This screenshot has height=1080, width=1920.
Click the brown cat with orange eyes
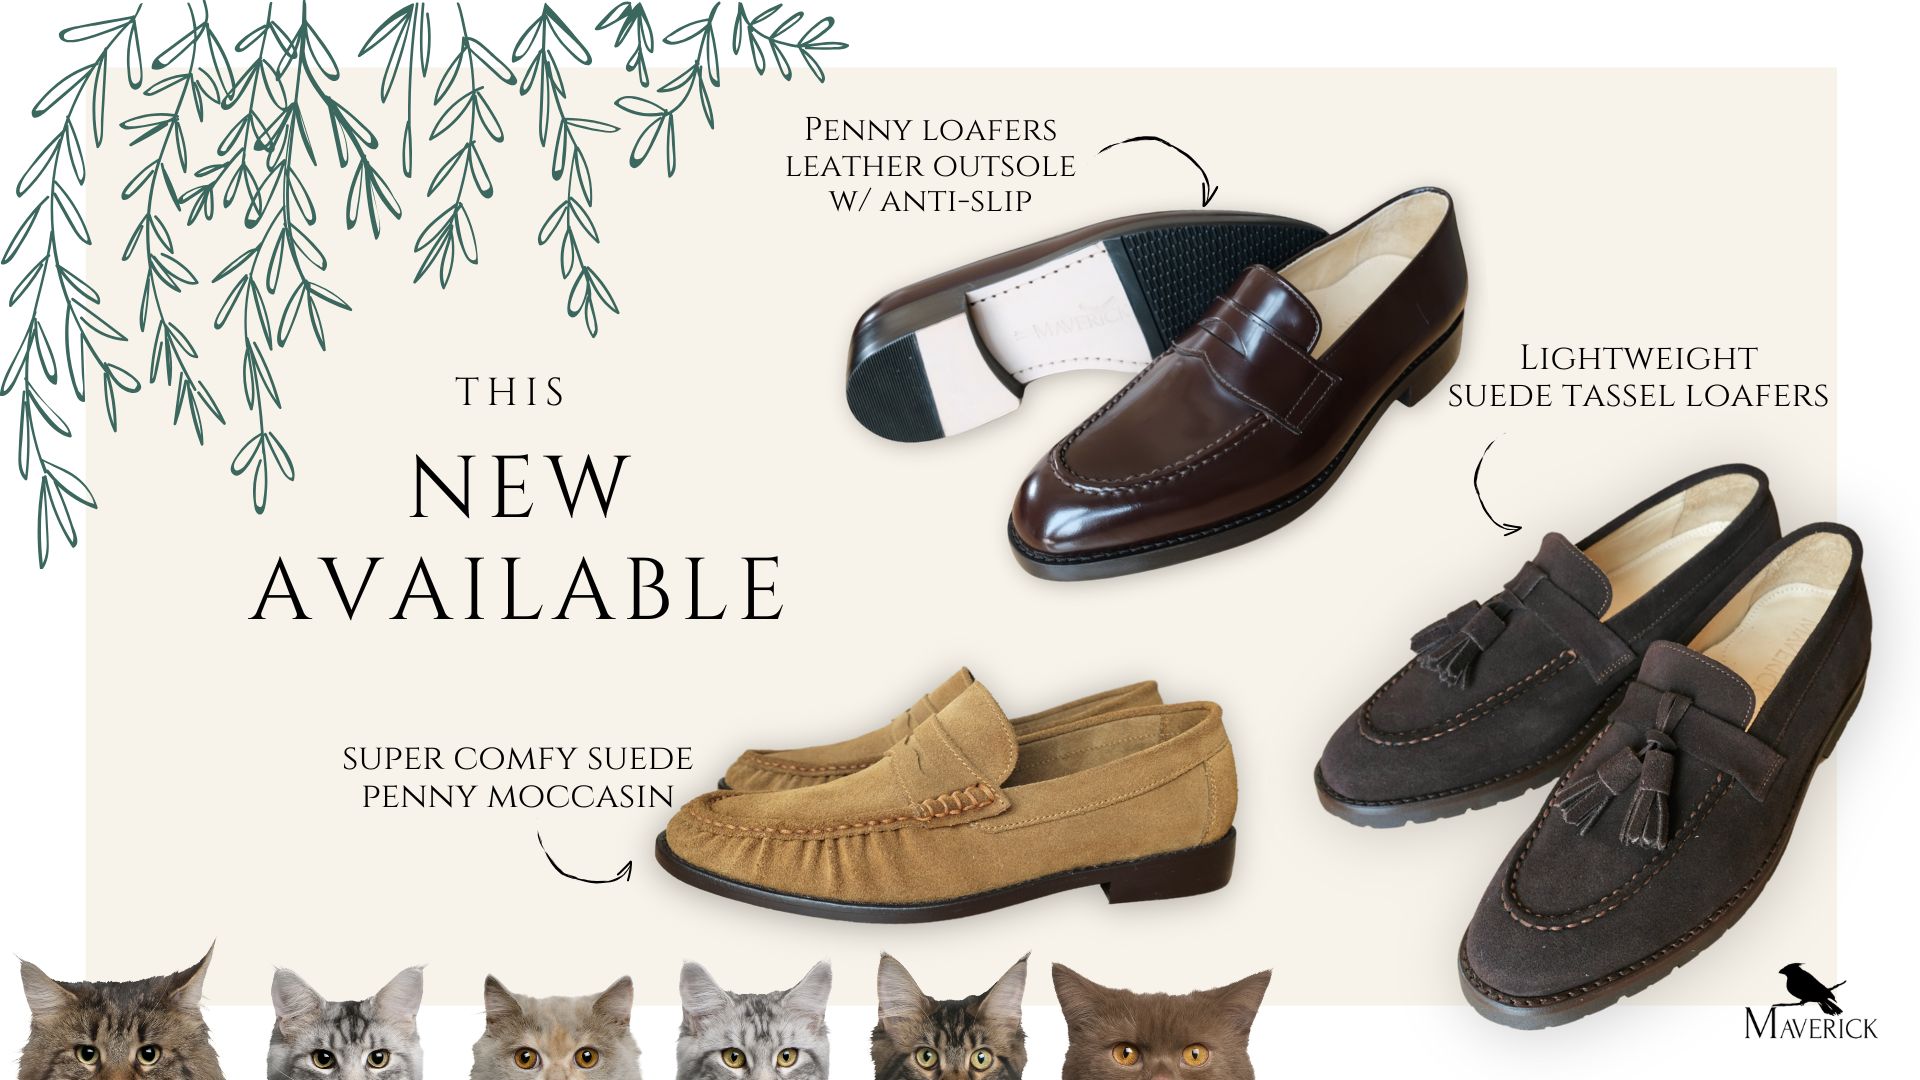[1160, 1022]
